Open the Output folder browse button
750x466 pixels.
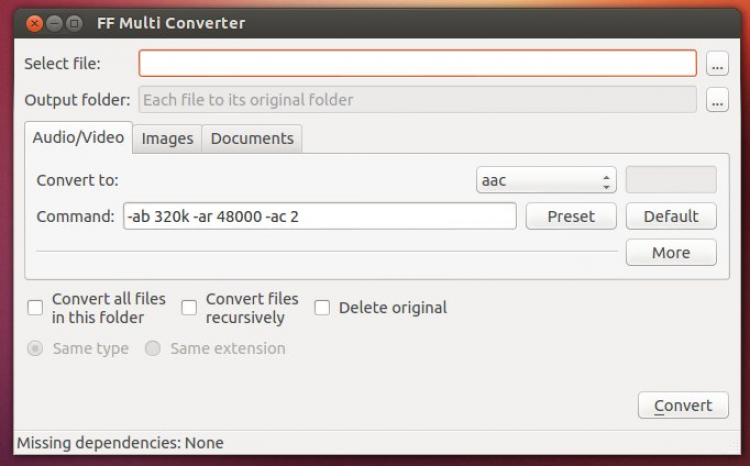pyautogui.click(x=716, y=100)
